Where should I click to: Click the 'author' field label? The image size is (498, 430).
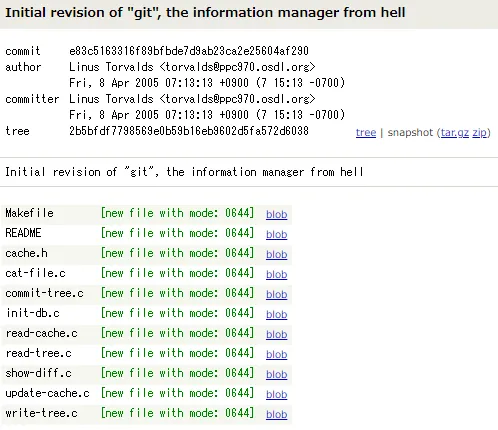(x=23, y=67)
